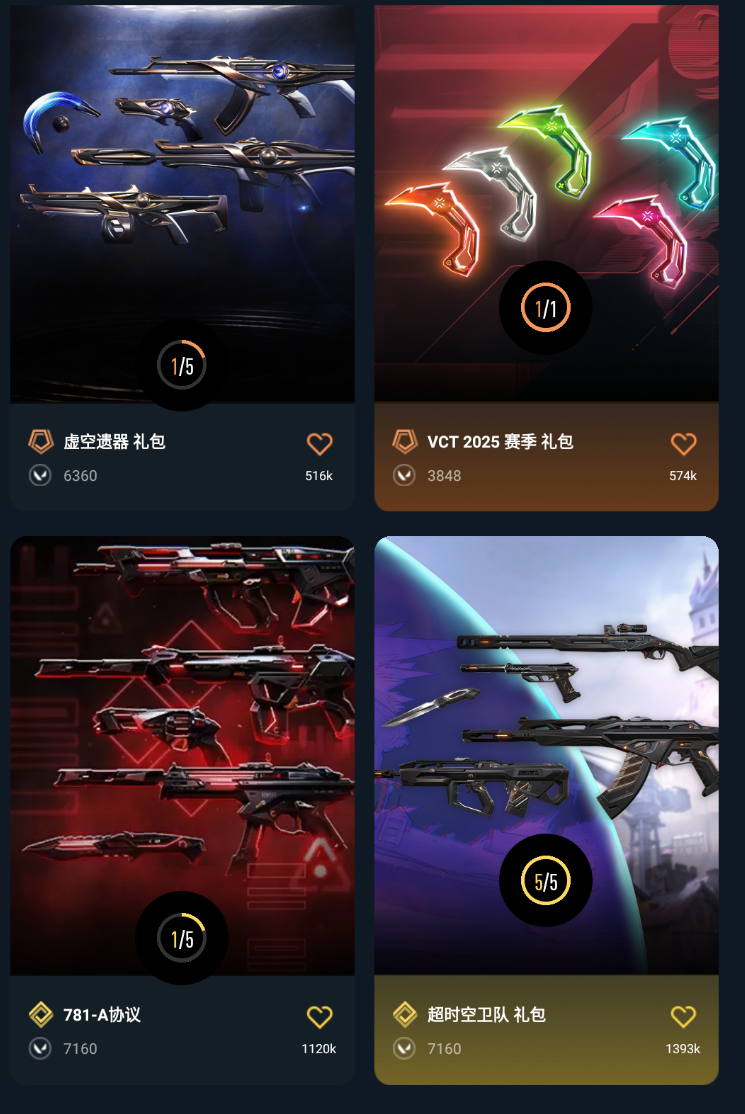Click the 1/1 progress circle on VCT bundle
The height and width of the screenshot is (1114, 745).
[545, 308]
